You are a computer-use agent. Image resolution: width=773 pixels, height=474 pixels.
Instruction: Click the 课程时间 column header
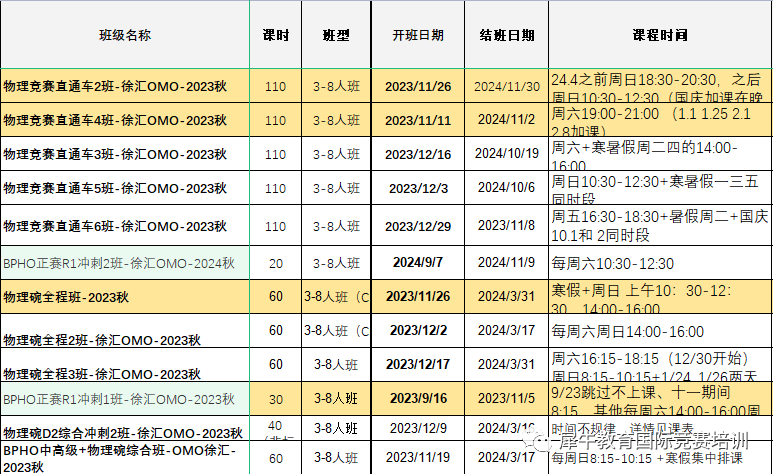660,35
